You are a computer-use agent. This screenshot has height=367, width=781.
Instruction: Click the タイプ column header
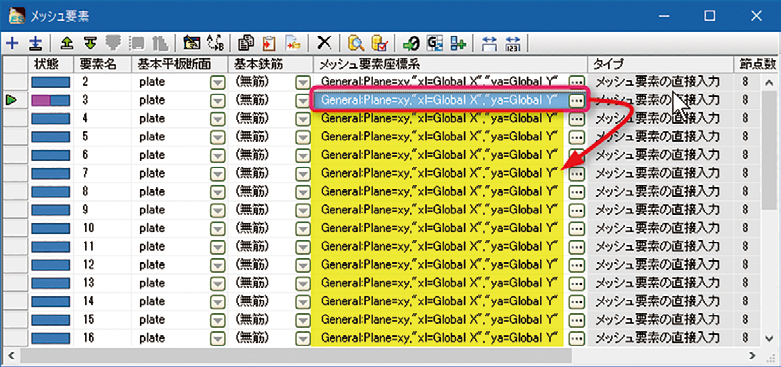click(x=660, y=64)
